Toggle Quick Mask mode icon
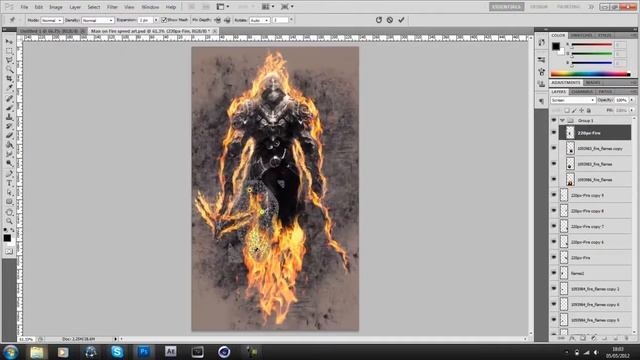 tap(9, 251)
